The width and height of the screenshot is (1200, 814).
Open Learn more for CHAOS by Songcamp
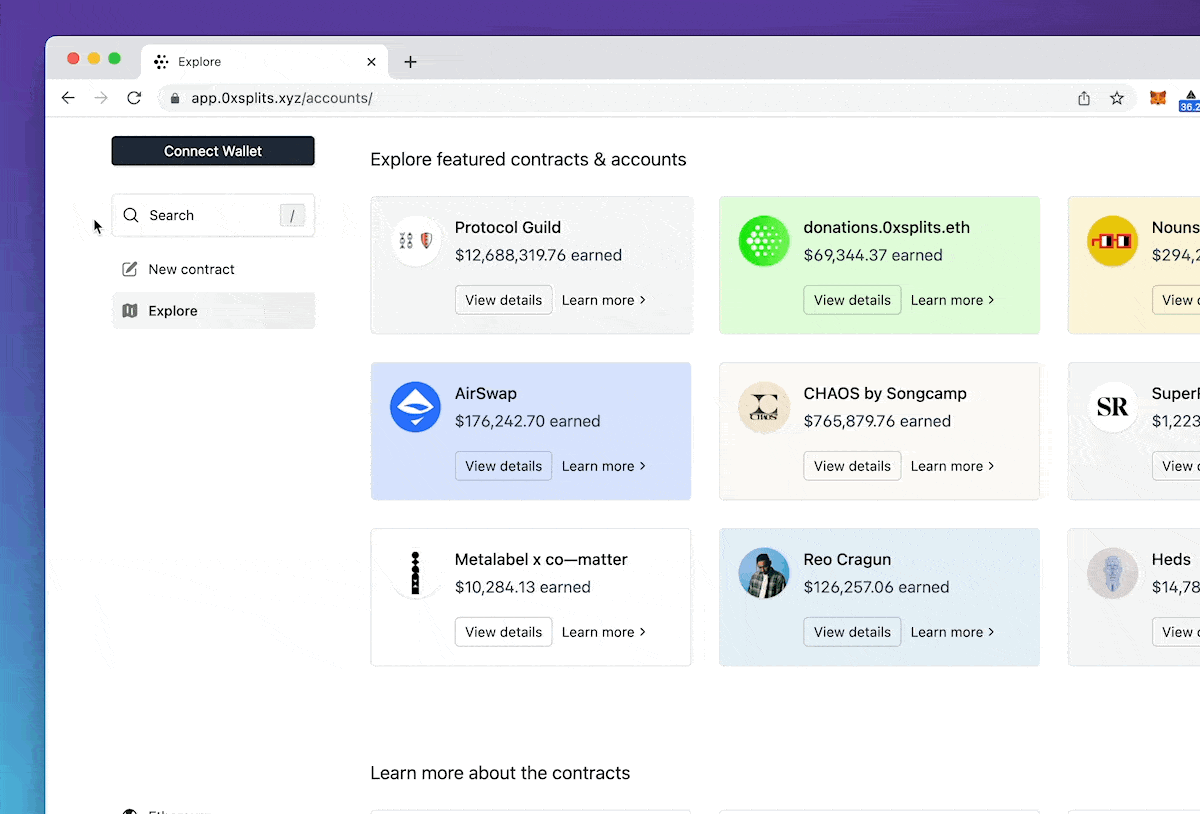click(x=953, y=466)
